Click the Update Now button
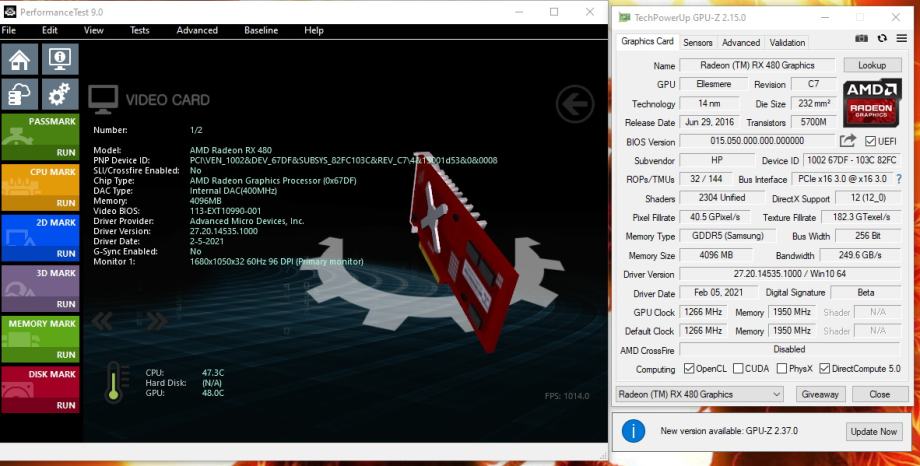920x466 pixels. point(874,431)
